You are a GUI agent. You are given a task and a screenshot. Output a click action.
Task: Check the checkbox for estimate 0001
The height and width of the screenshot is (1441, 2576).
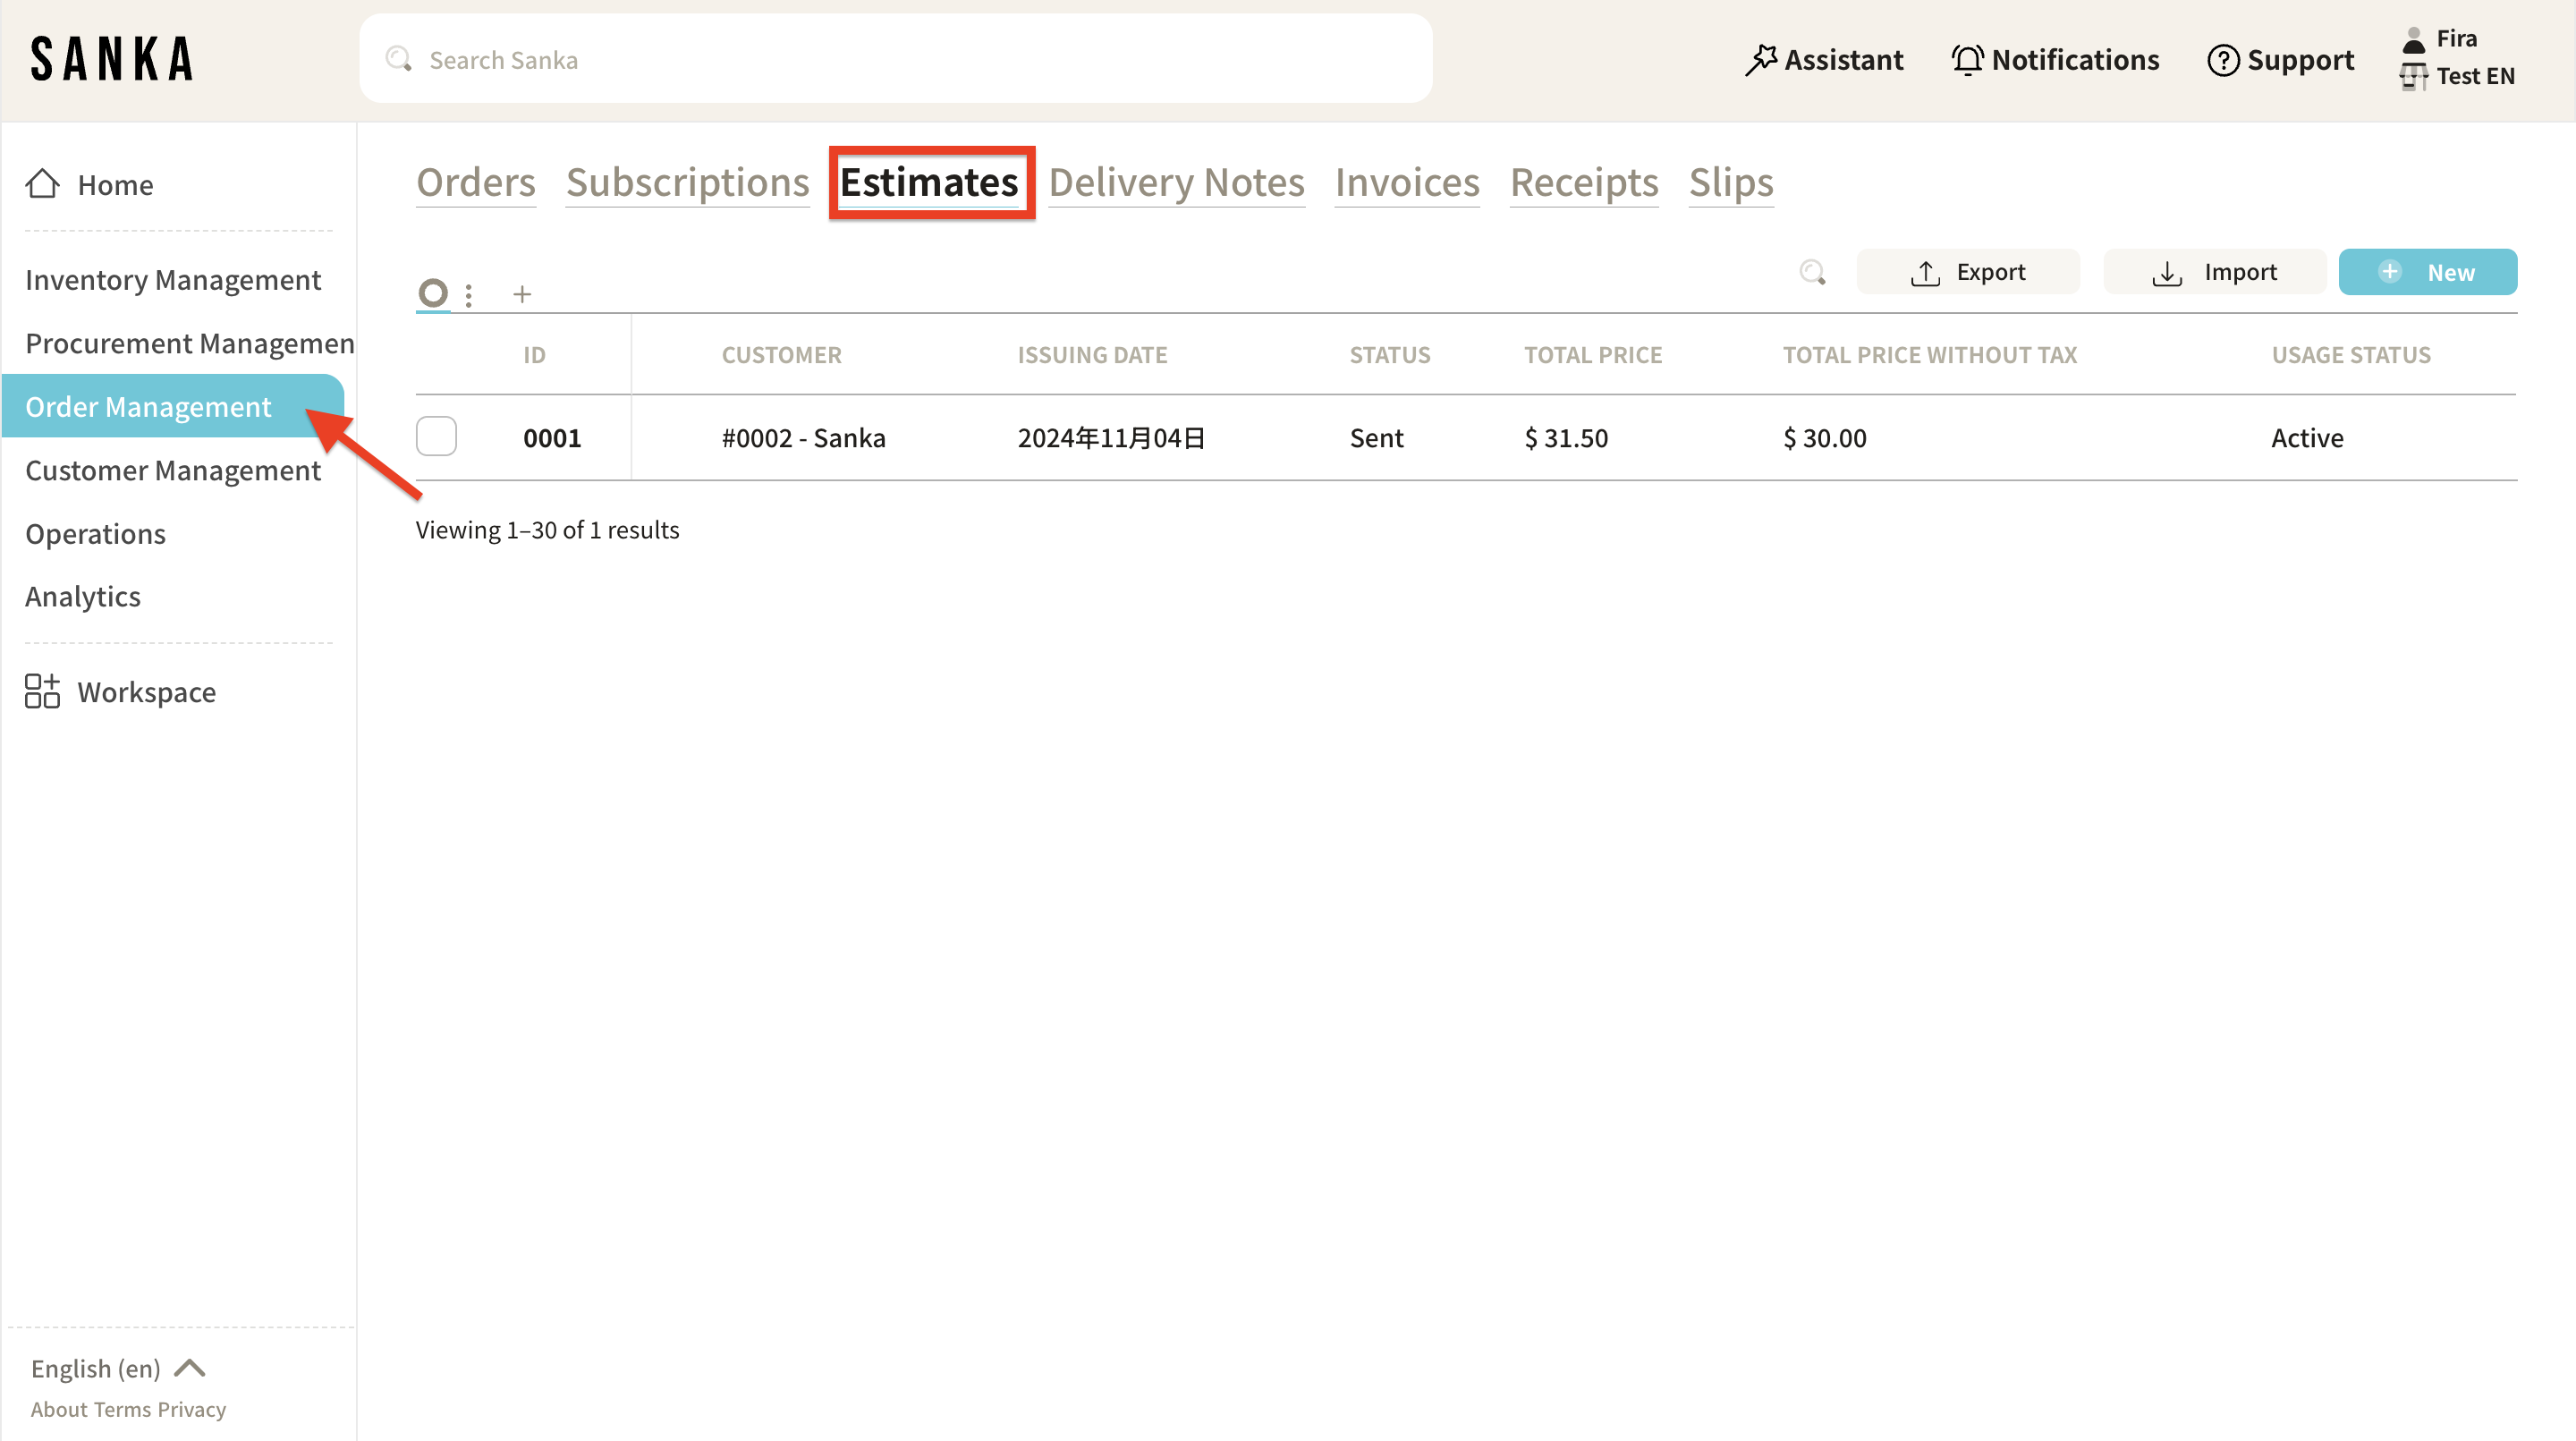click(x=436, y=437)
